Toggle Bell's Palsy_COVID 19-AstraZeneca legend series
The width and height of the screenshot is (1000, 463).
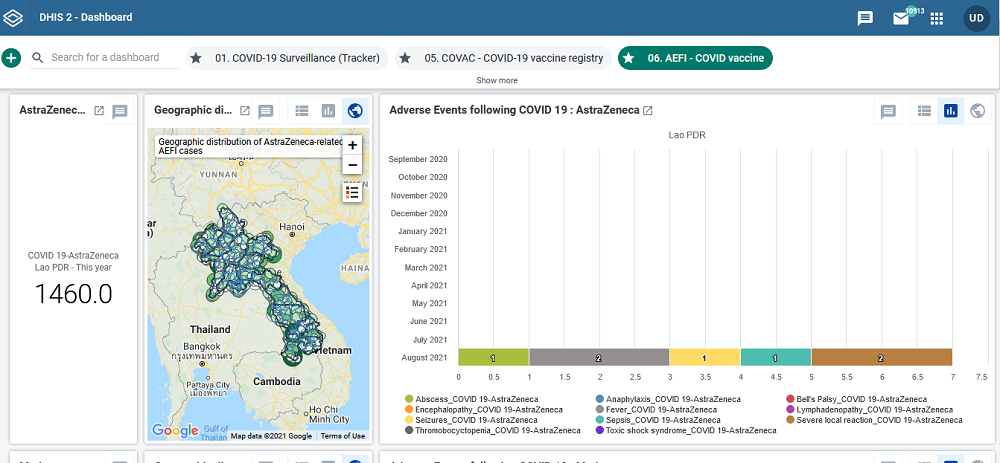(x=857, y=399)
